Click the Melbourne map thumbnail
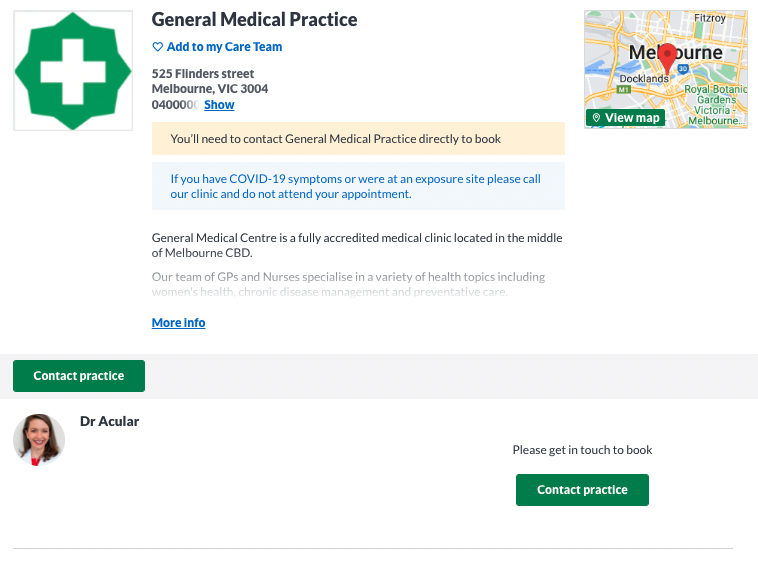The image size is (758, 572). click(666, 69)
